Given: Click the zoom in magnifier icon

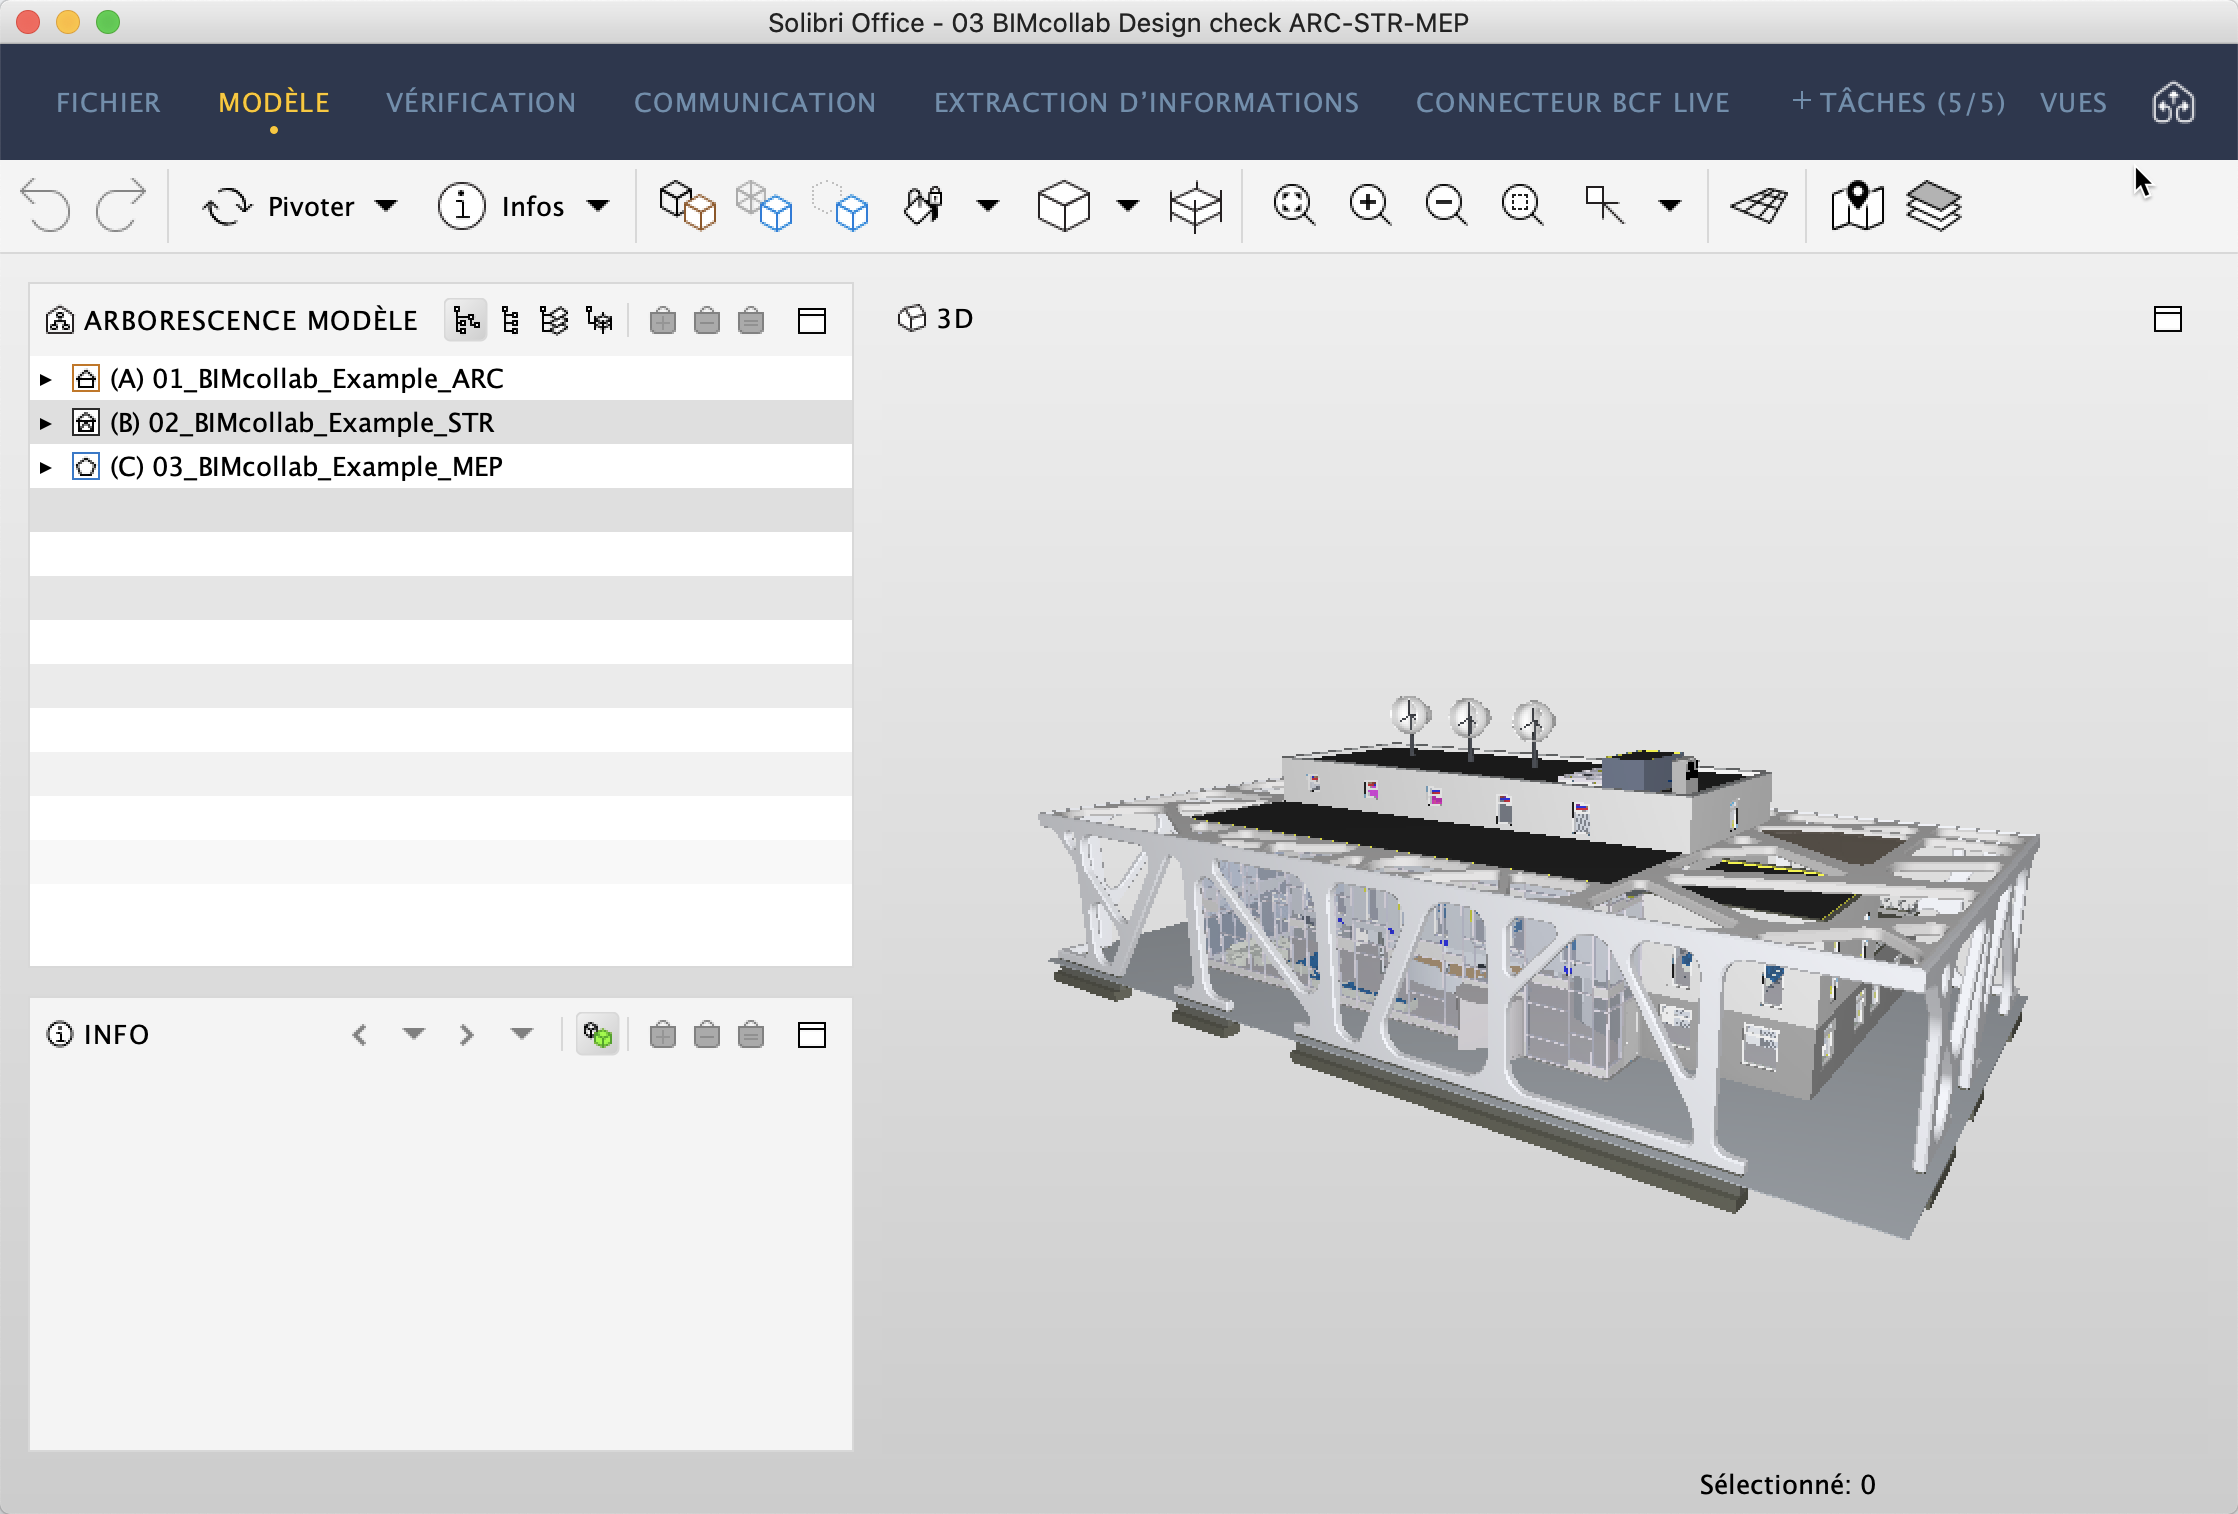Looking at the screenshot, I should tap(1370, 205).
